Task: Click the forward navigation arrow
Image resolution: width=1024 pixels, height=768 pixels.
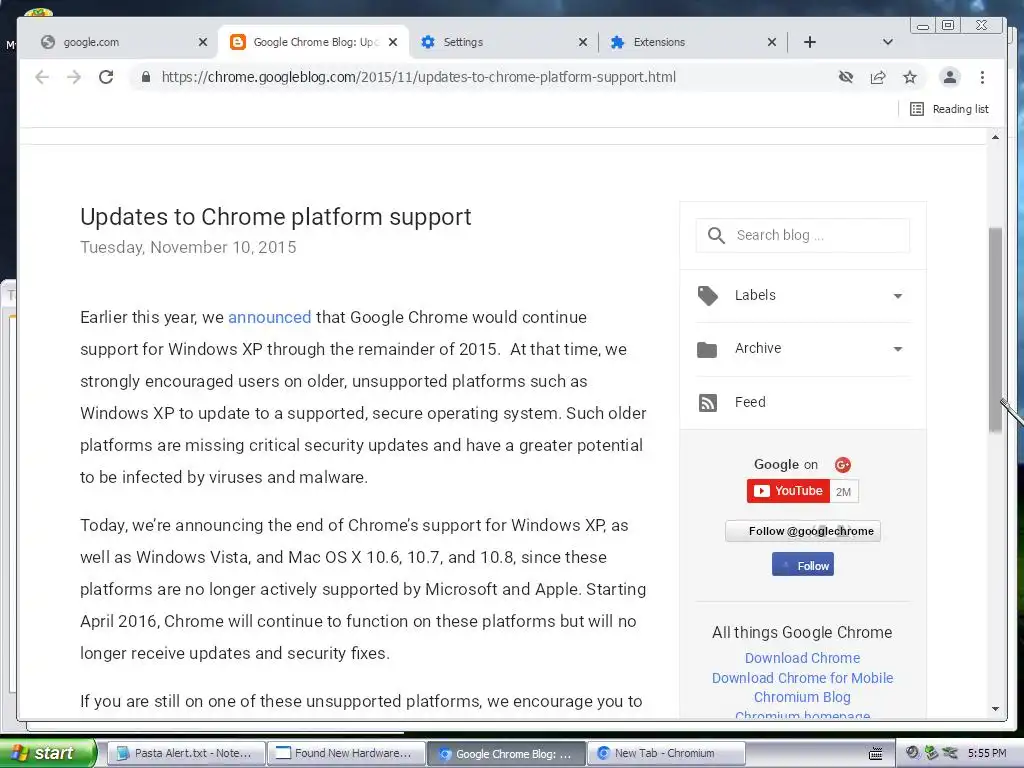Action: [74, 77]
